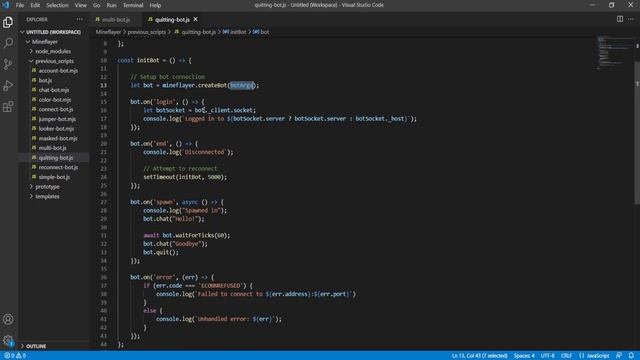Open the Source Control view

8,64
